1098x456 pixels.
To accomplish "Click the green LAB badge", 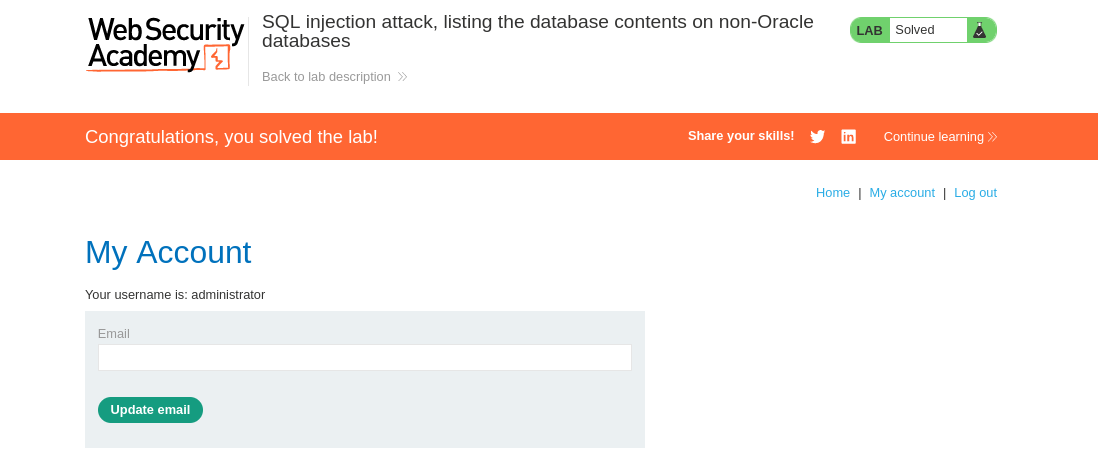I will click(x=869, y=30).
